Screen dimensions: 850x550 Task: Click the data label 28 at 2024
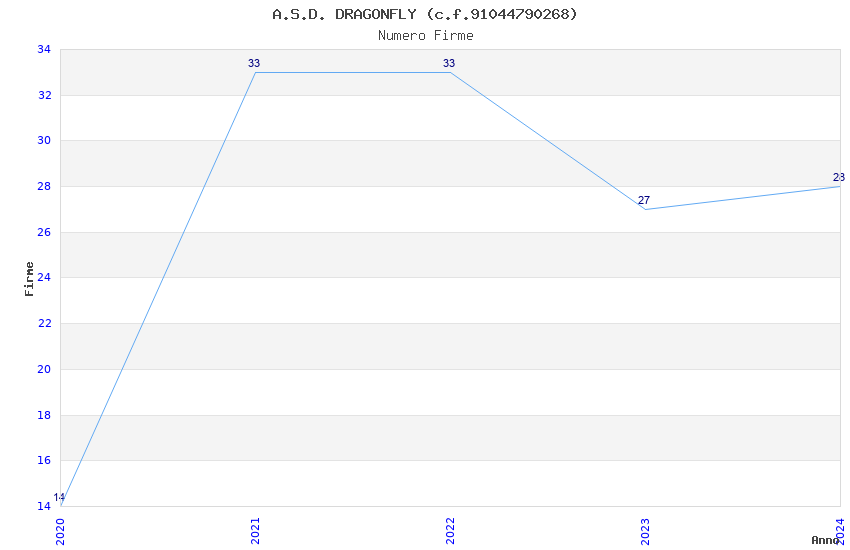tap(839, 177)
